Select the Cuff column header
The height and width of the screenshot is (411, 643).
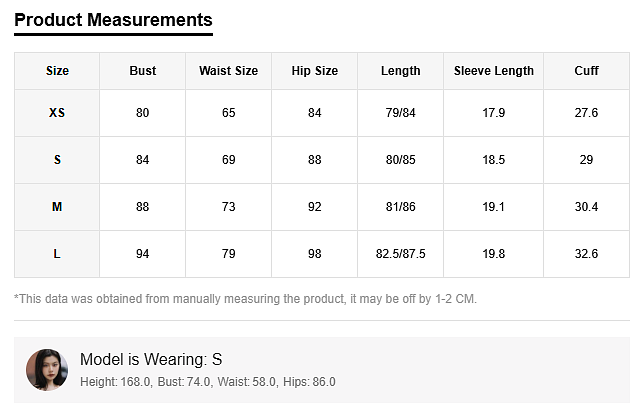[x=586, y=71]
